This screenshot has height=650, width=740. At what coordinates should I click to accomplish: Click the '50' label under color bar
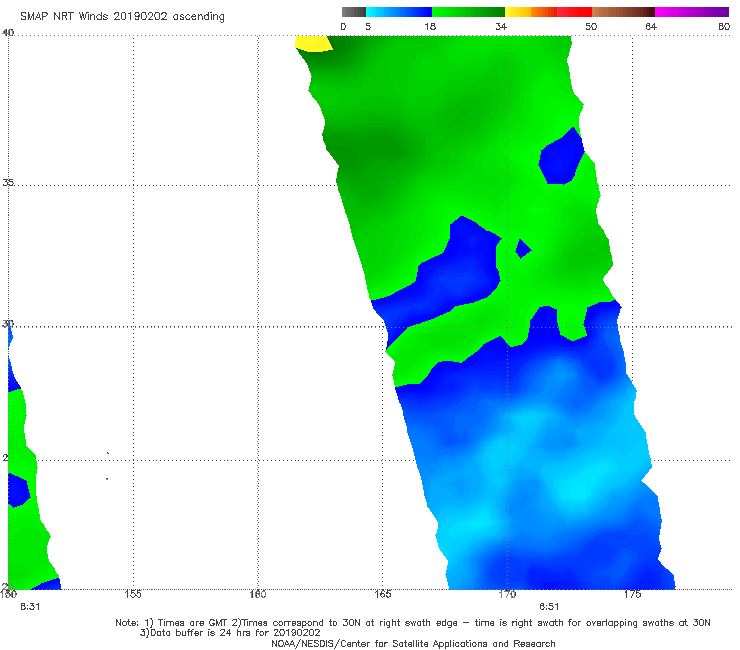coord(591,27)
